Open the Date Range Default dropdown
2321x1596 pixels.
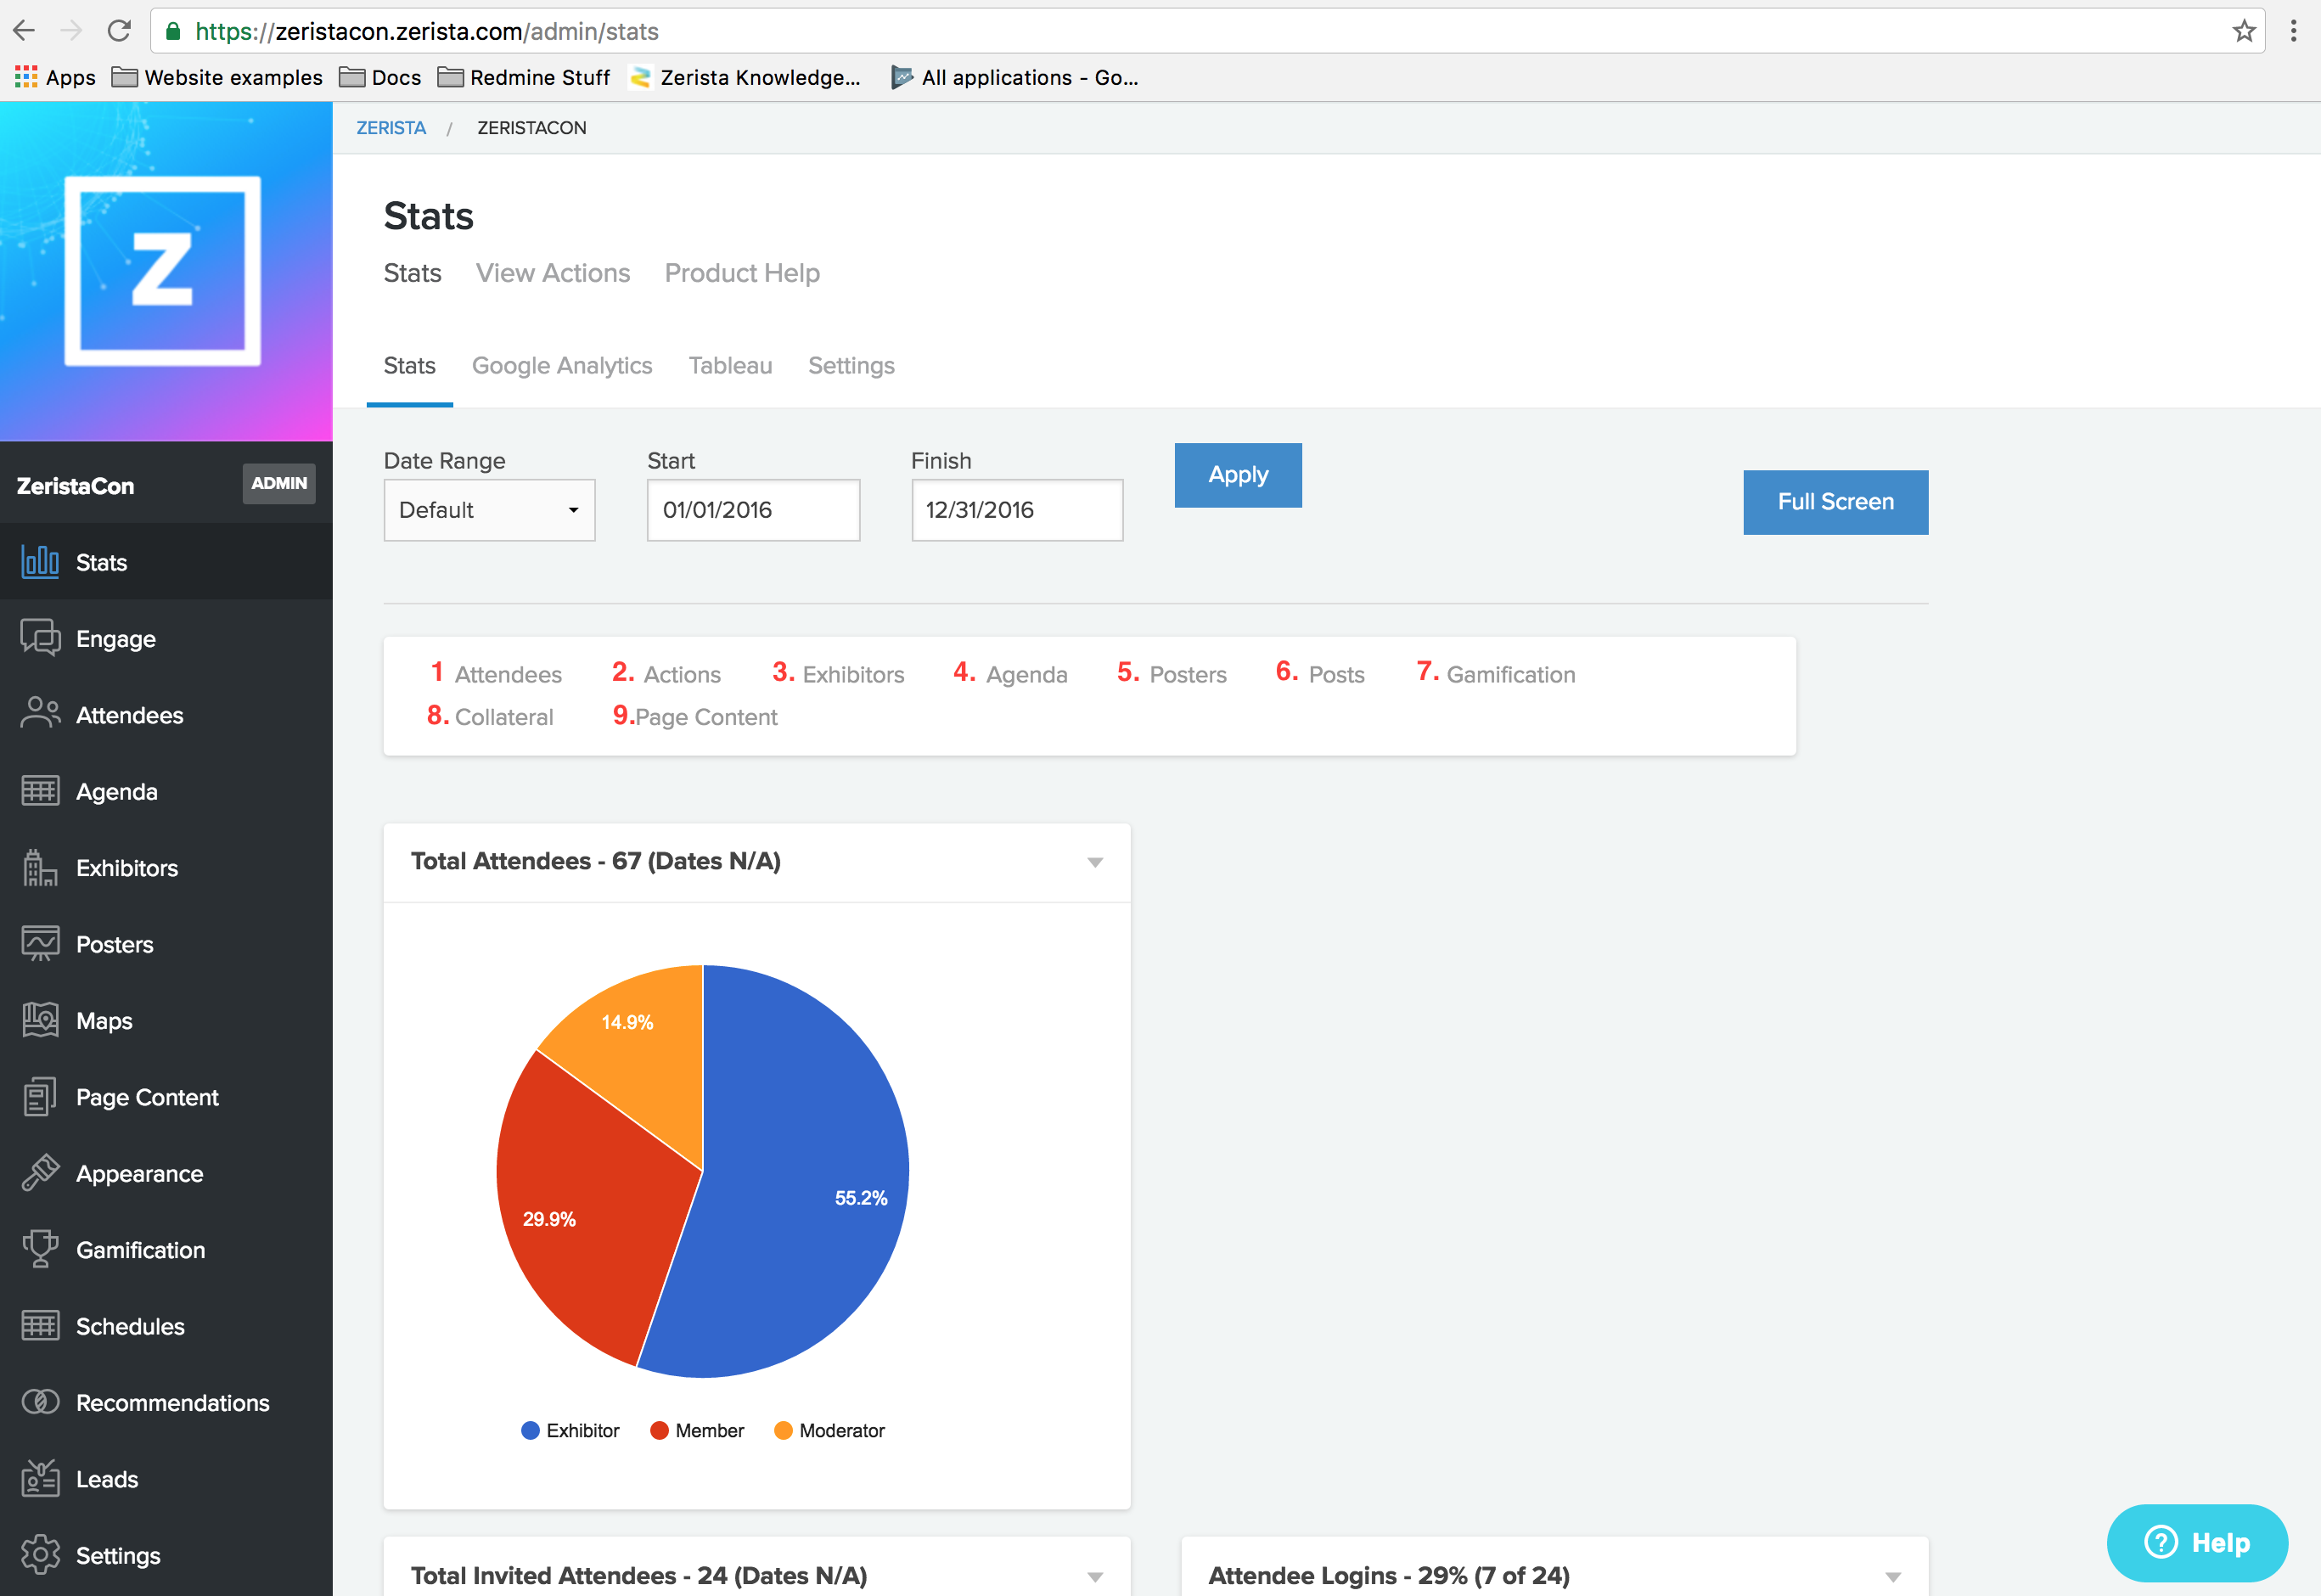(489, 510)
